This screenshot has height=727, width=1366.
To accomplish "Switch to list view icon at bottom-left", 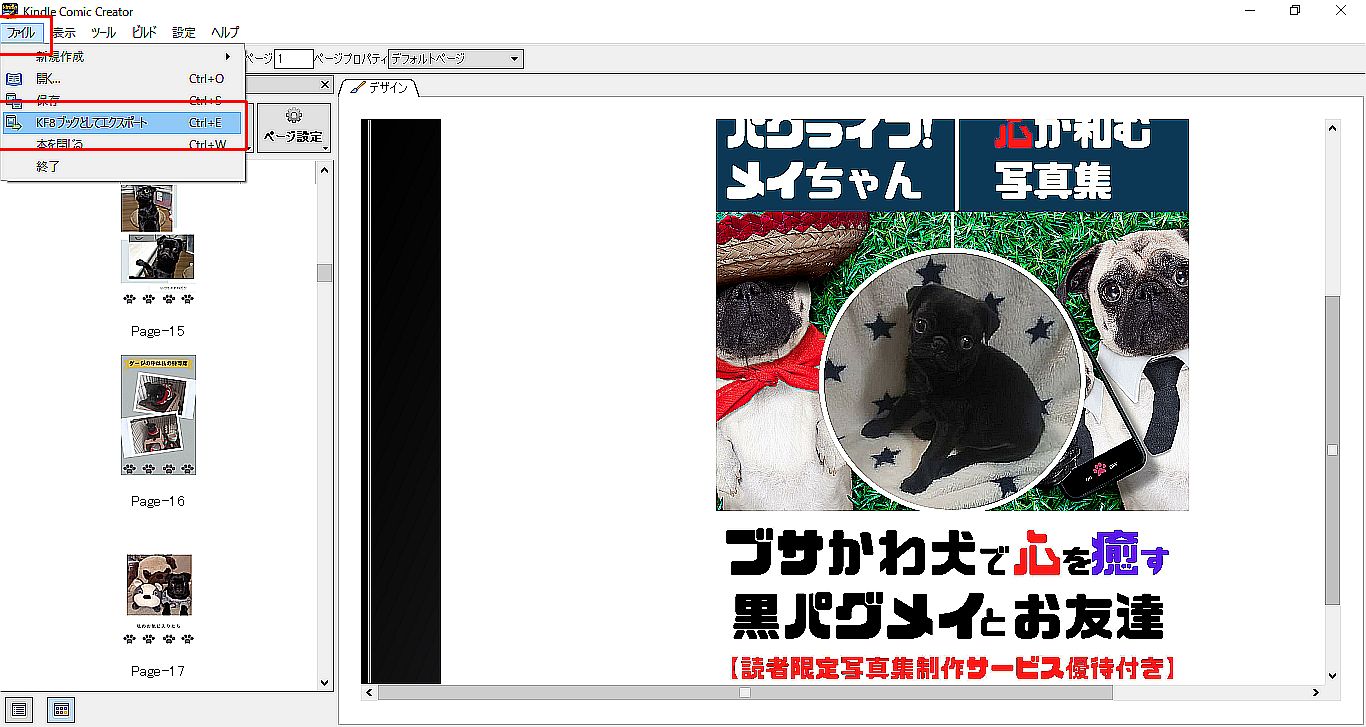I will (19, 708).
